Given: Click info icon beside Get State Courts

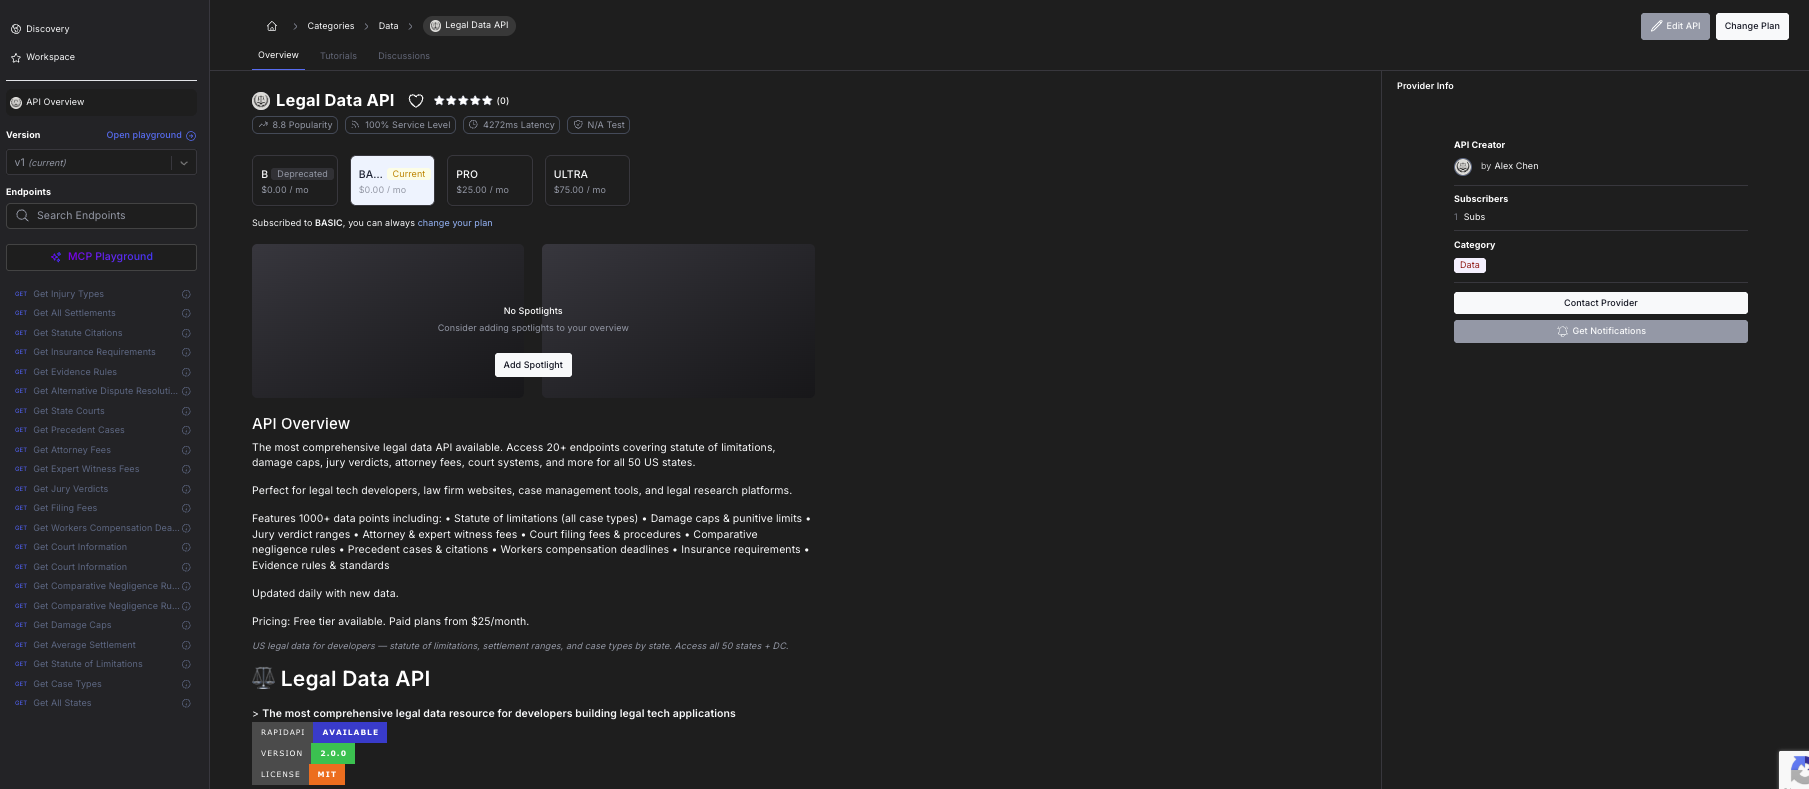Looking at the screenshot, I should tap(186, 411).
